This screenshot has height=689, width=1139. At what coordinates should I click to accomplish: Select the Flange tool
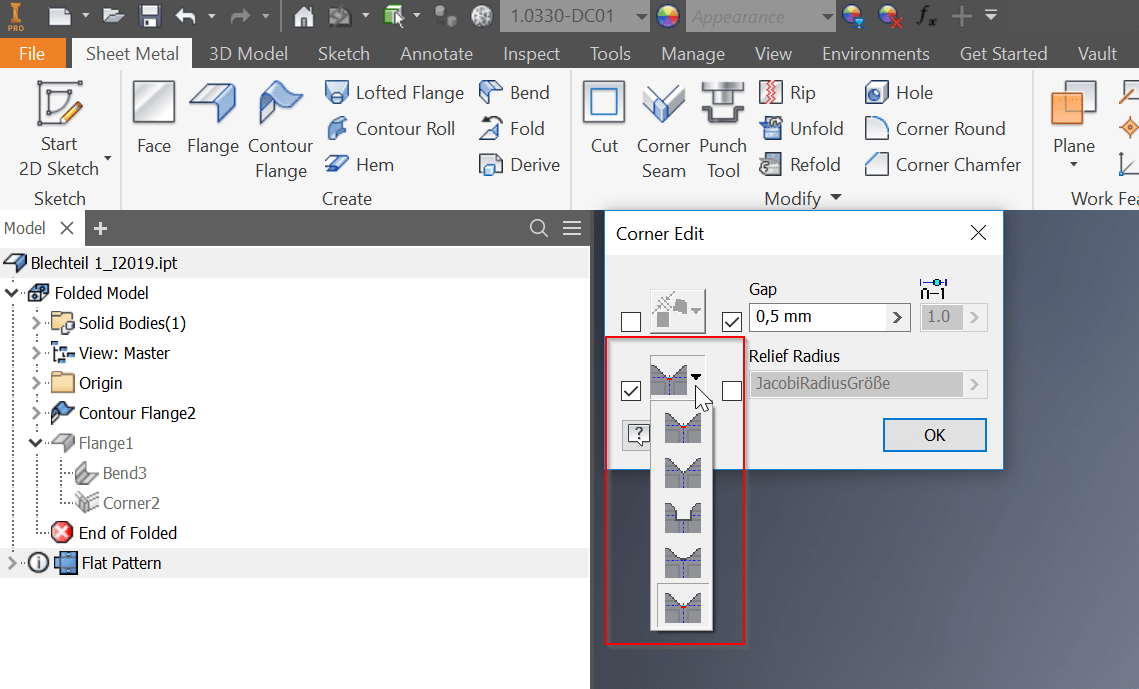213,117
